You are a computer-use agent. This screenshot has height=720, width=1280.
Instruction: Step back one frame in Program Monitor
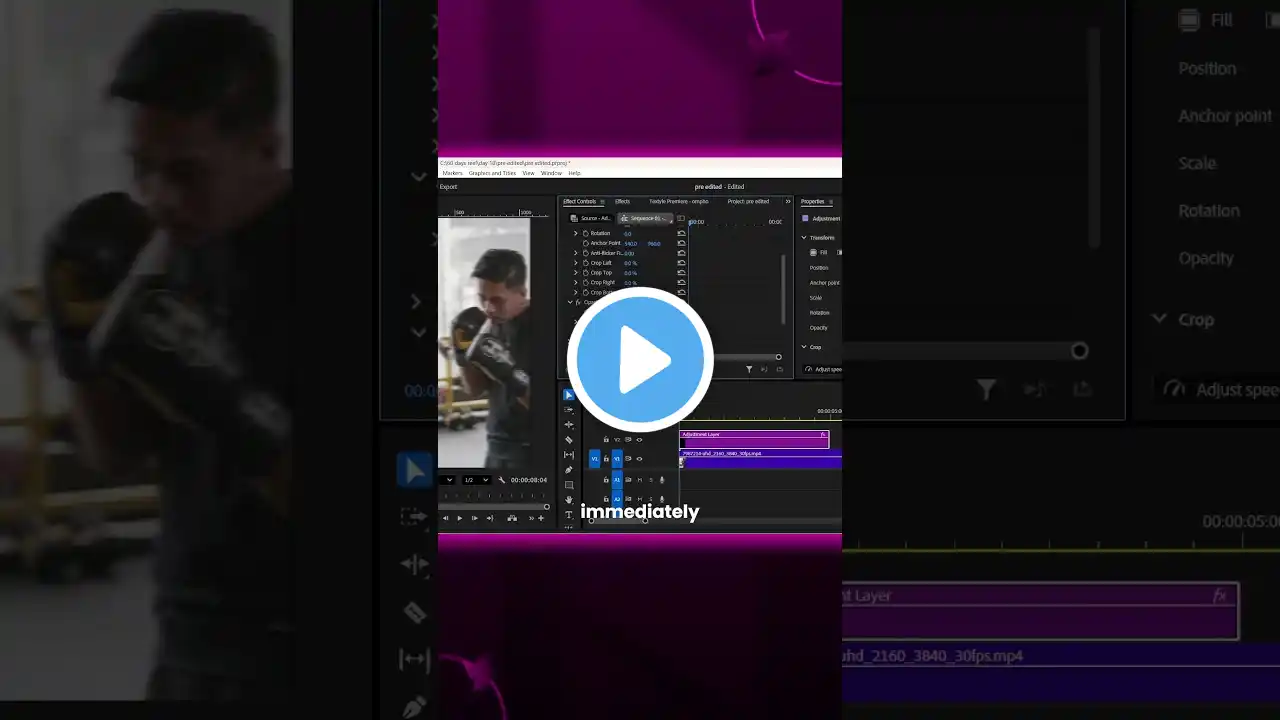446,518
